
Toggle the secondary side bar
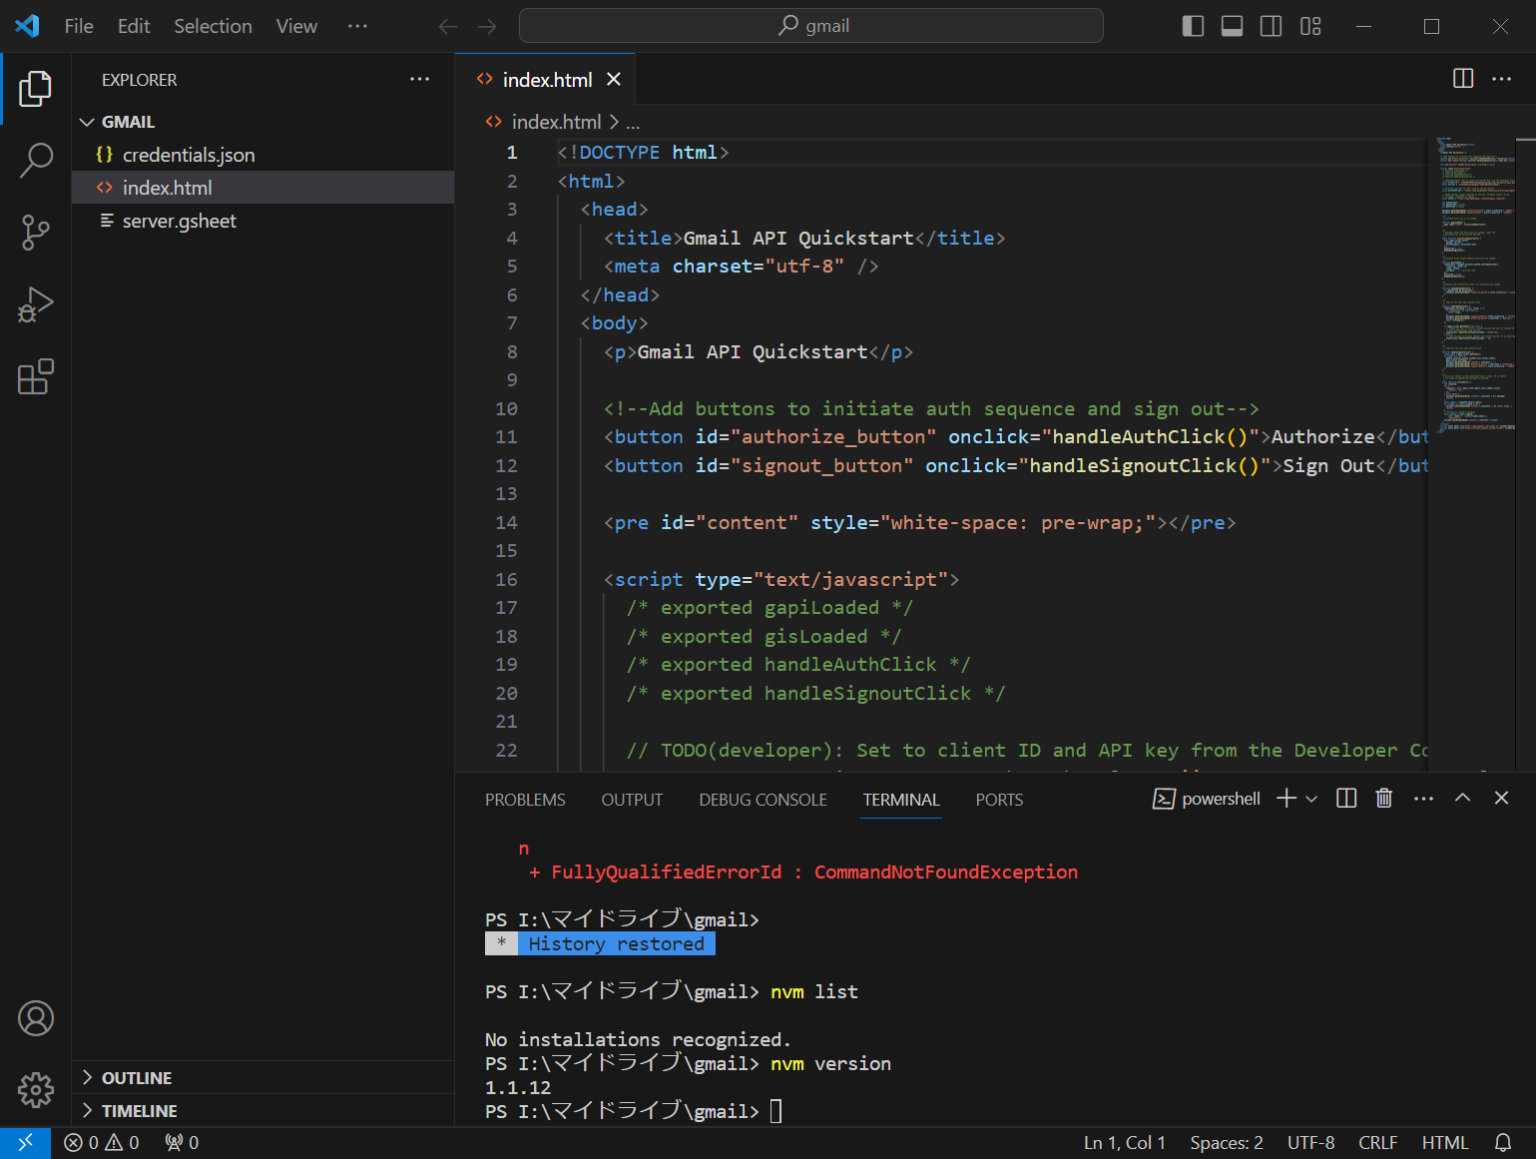click(x=1270, y=26)
